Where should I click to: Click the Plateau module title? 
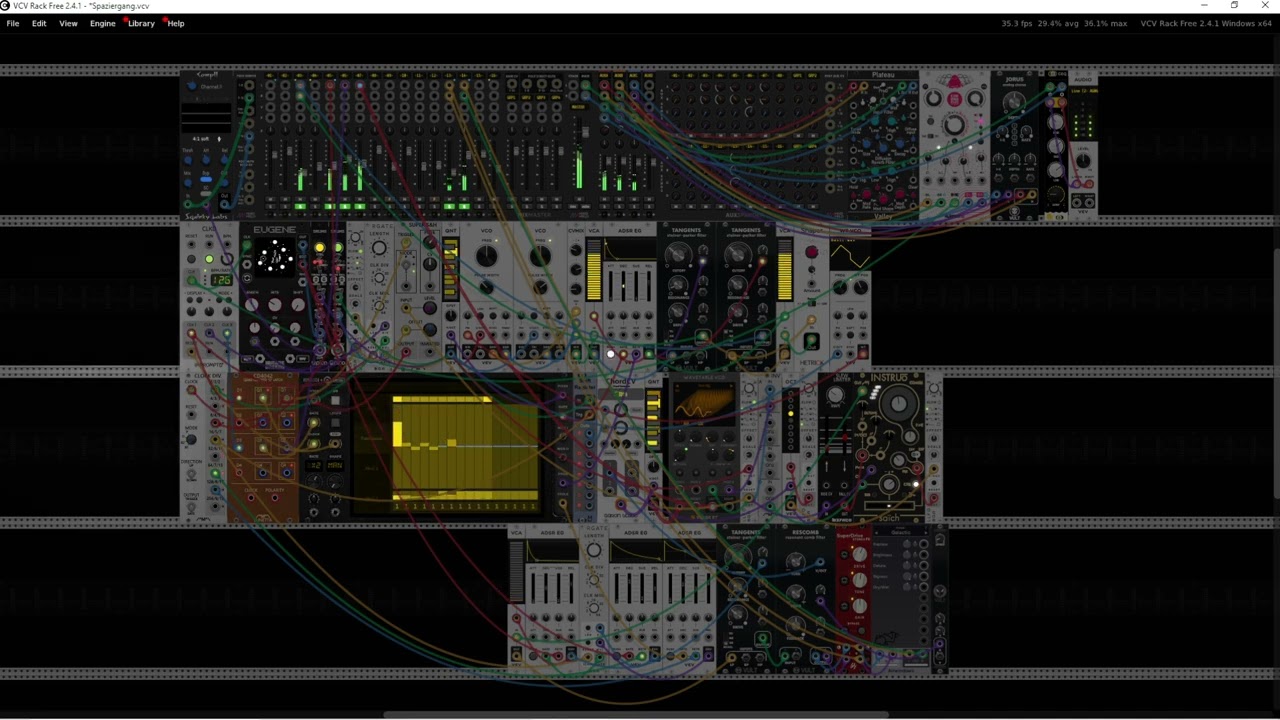(x=883, y=75)
